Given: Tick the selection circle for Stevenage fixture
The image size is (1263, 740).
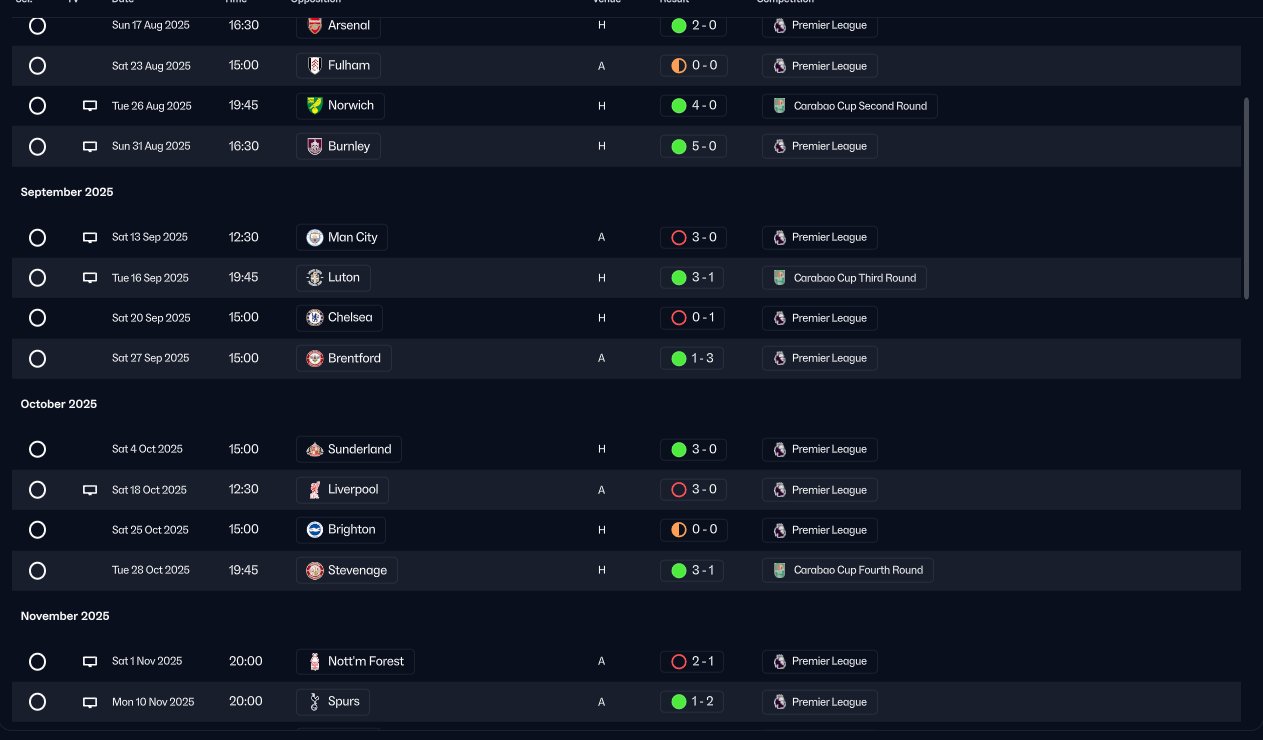Looking at the screenshot, I should click(37, 571).
